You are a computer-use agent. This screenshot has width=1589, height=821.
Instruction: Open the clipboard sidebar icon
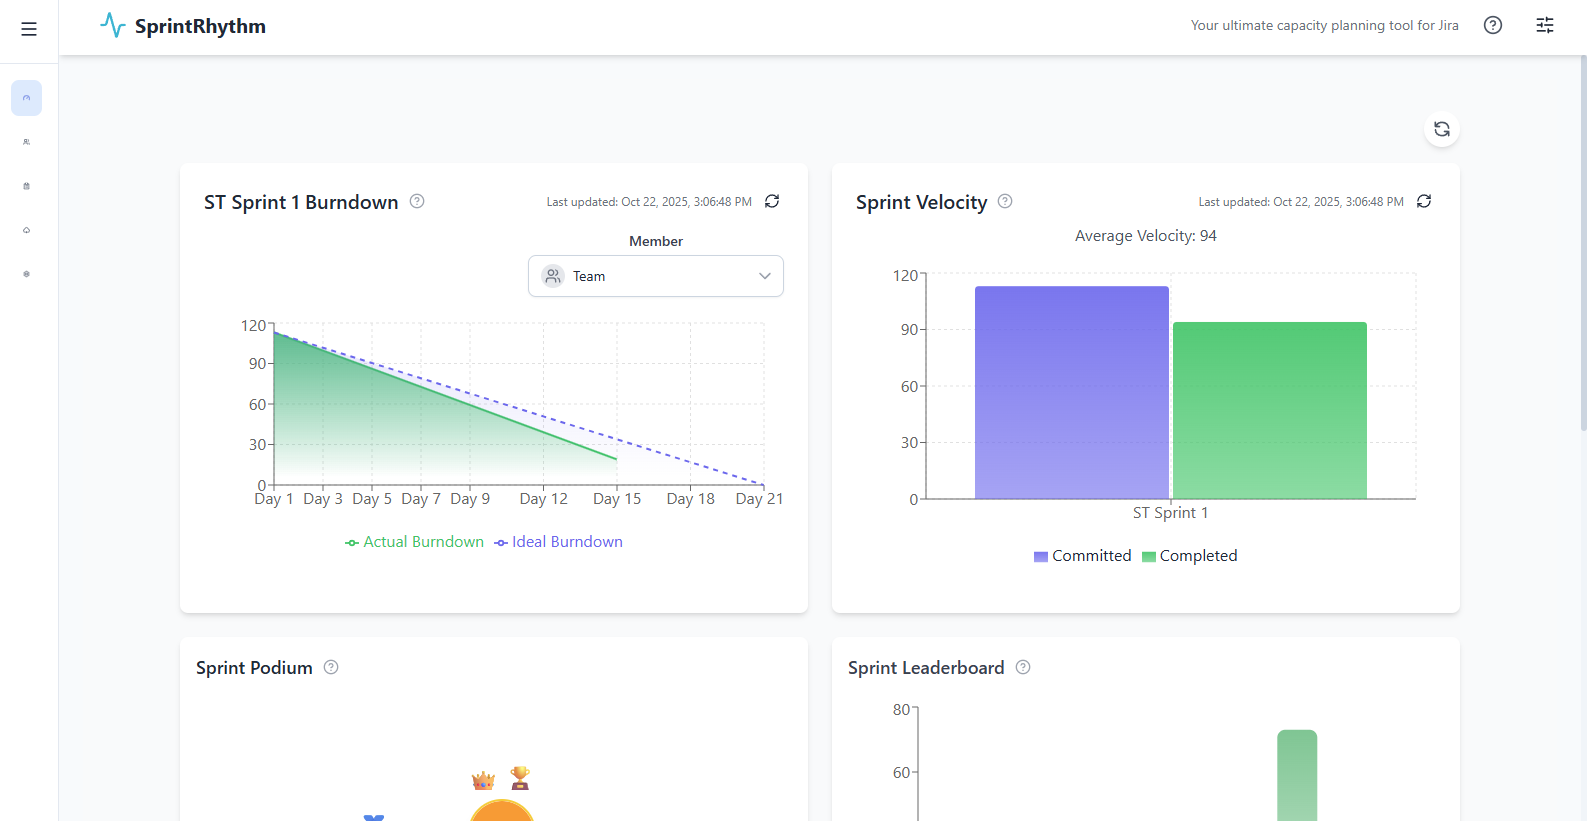[x=26, y=186]
